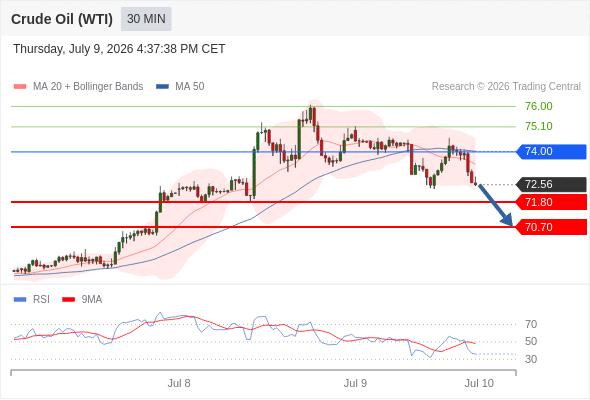Select the 72.56 current price label
Screen dimensions: 590x400
pos(552,184)
